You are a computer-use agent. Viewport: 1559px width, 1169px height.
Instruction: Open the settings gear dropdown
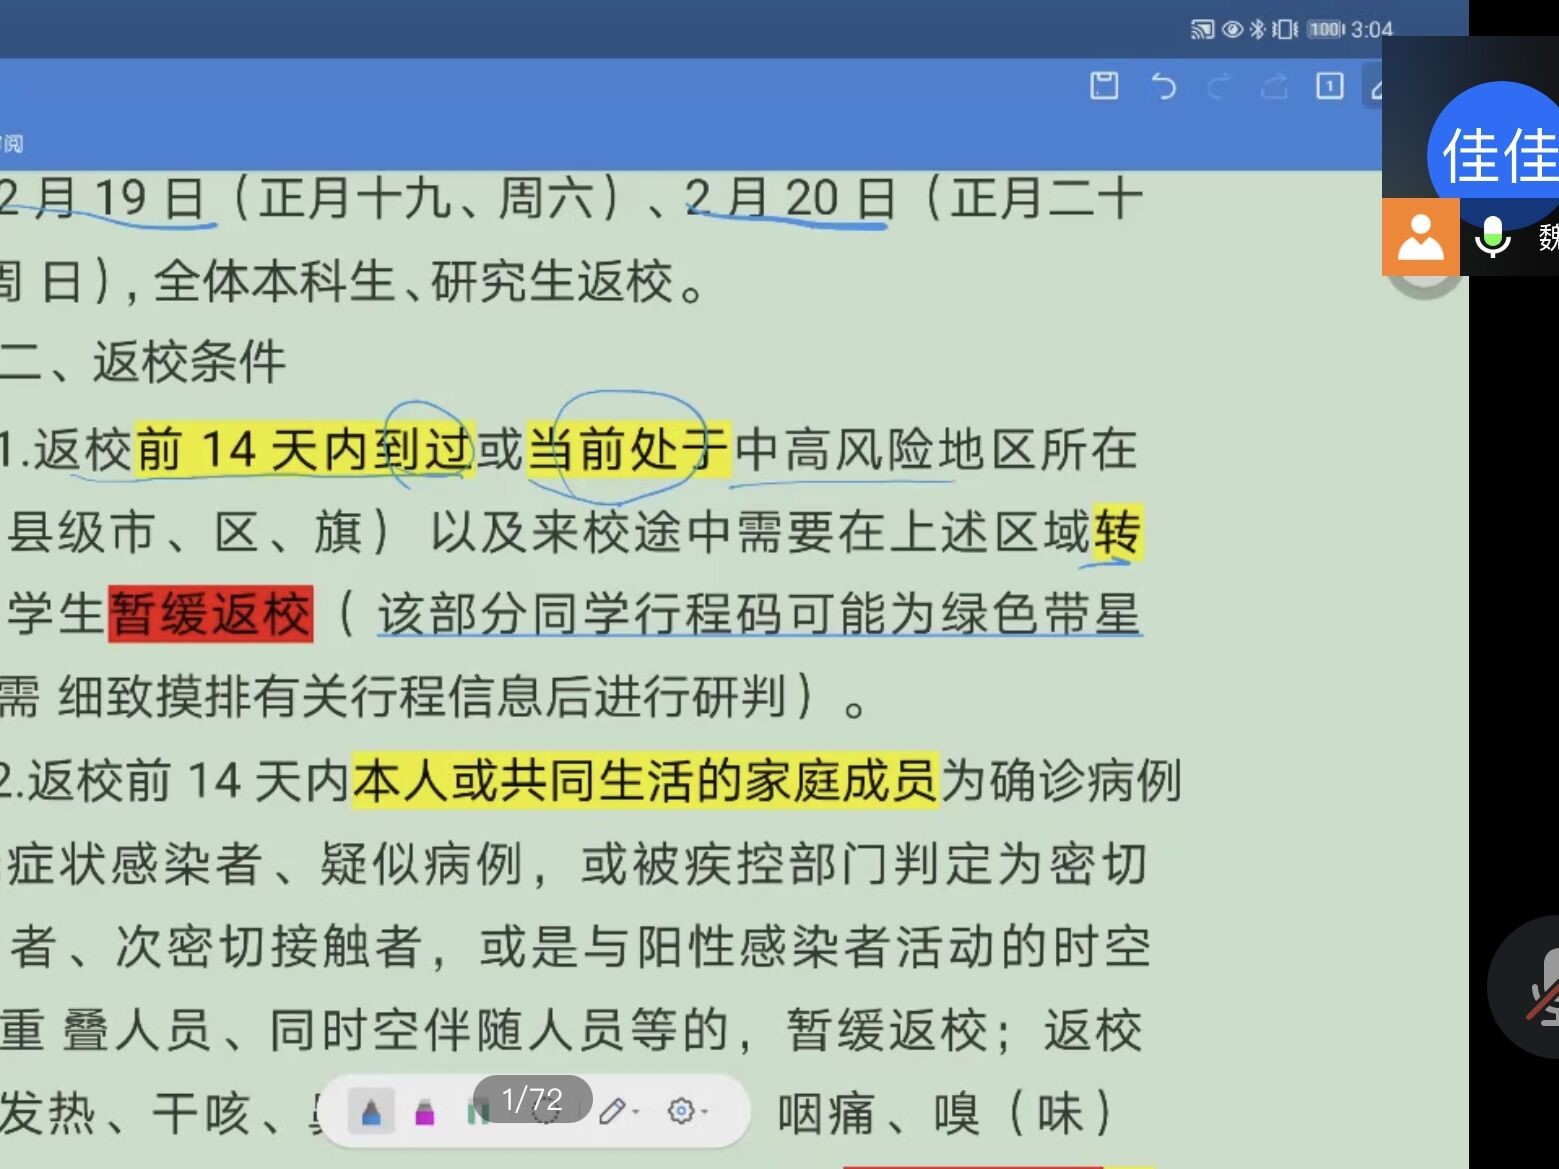coord(687,1111)
